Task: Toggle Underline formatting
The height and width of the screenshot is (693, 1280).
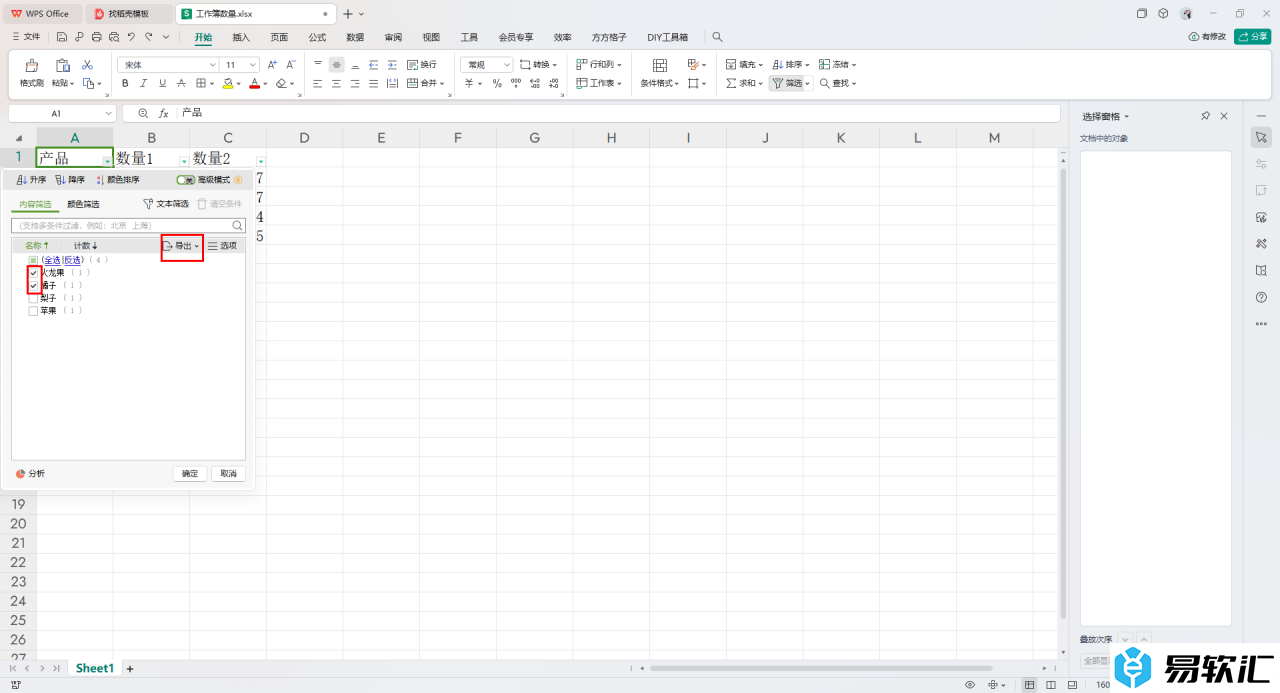Action: click(x=163, y=83)
